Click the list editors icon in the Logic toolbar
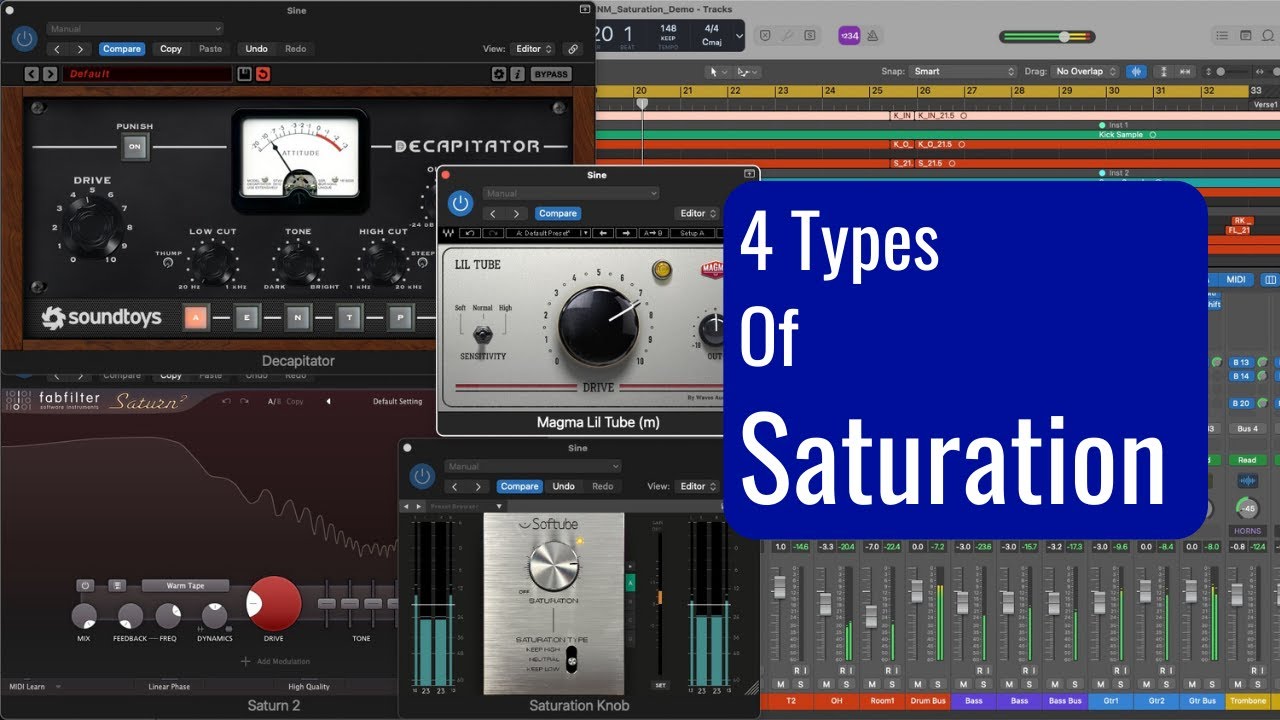Screen dimensions: 1280x720 tap(1222, 35)
